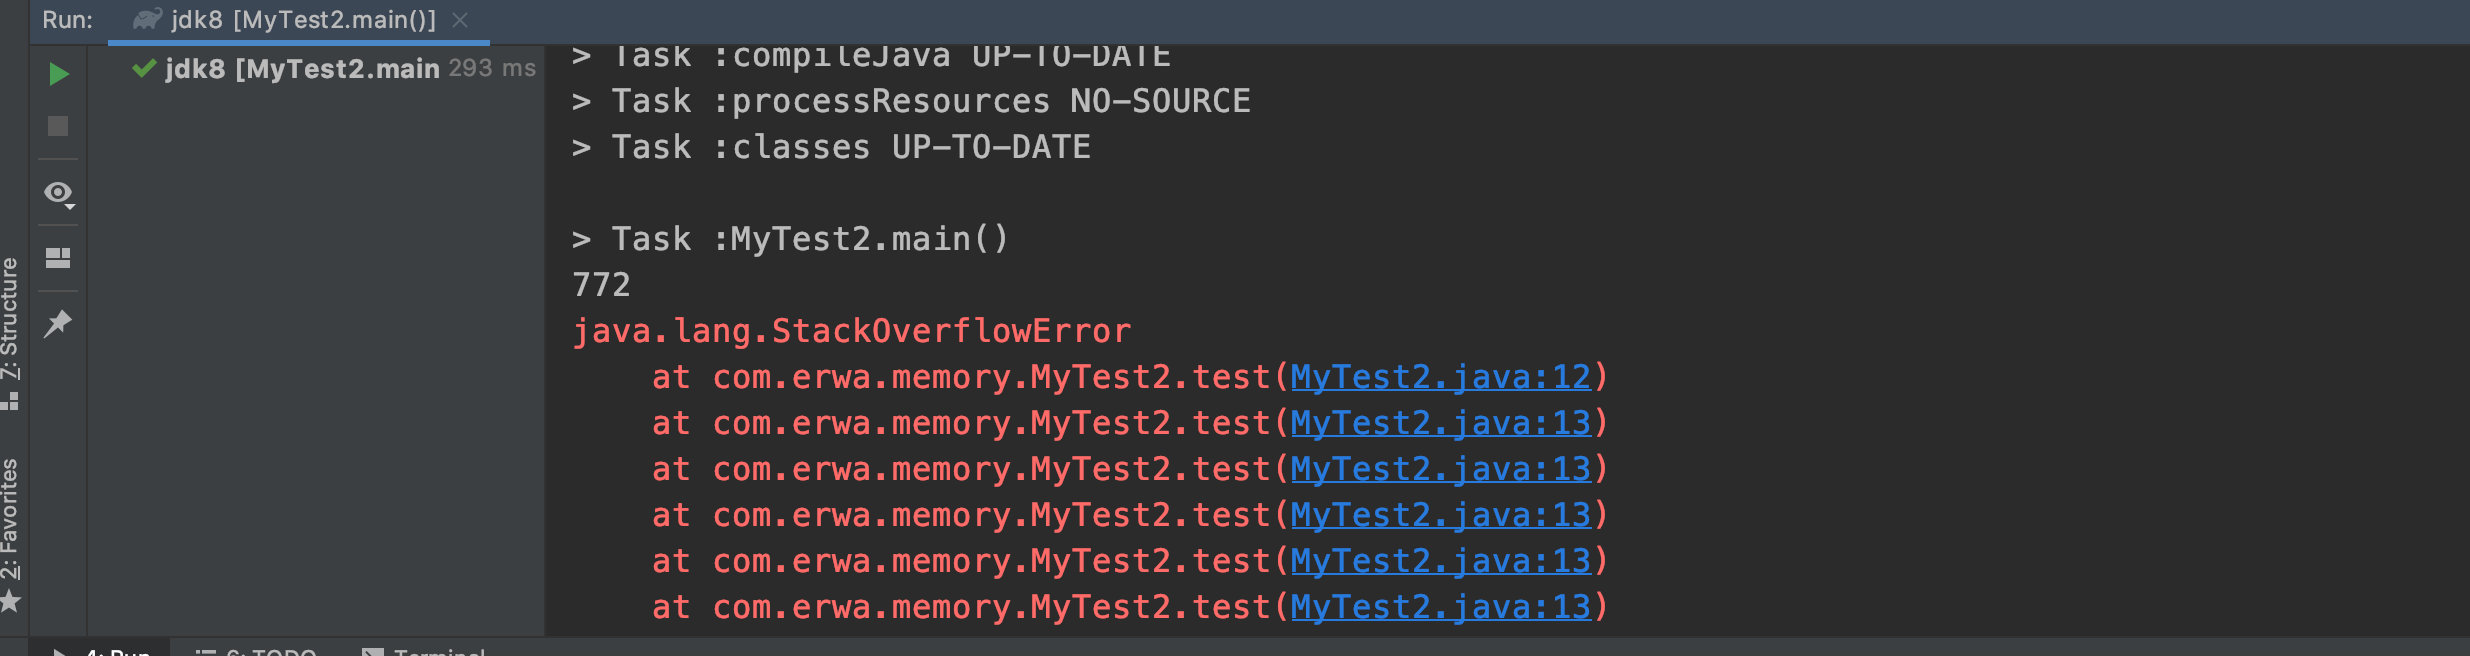Close the jdk8 MyTest2.main run tab

[x=460, y=20]
